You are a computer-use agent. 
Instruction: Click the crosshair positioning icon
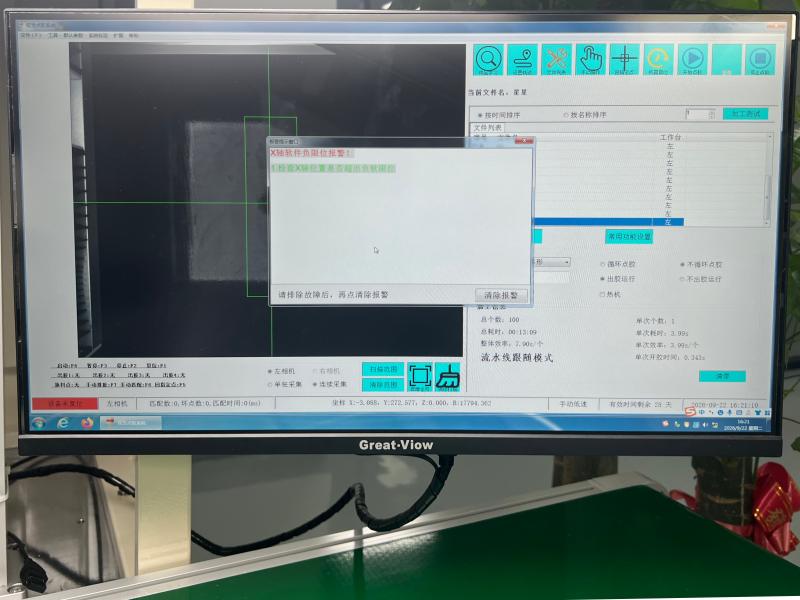click(x=624, y=60)
